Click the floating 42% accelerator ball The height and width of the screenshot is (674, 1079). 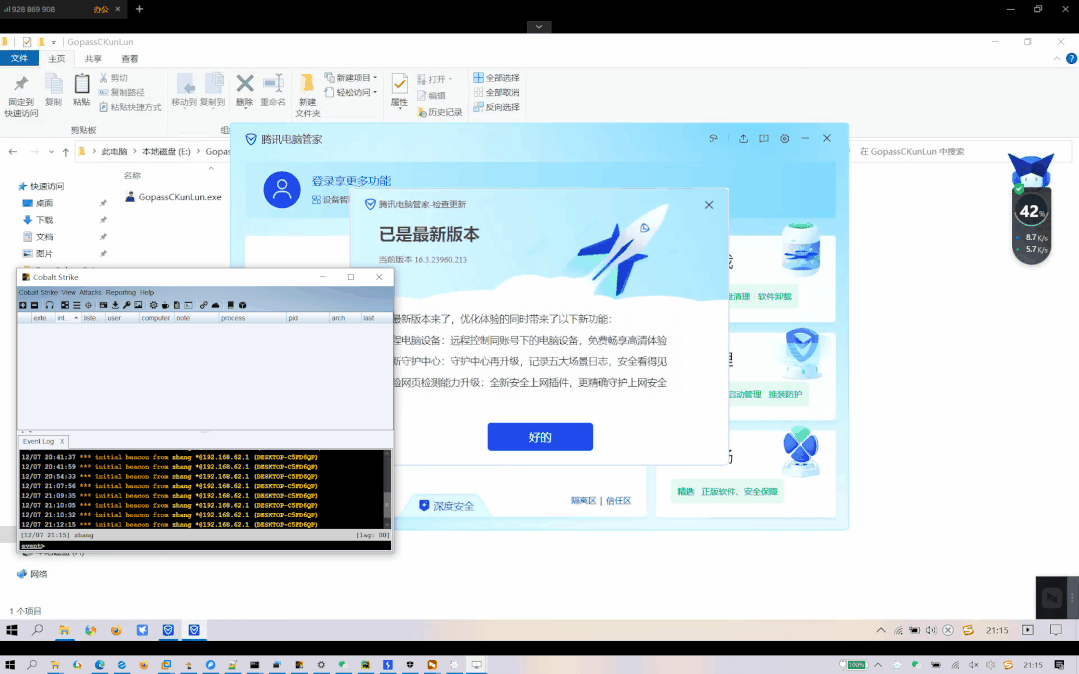click(1030, 211)
